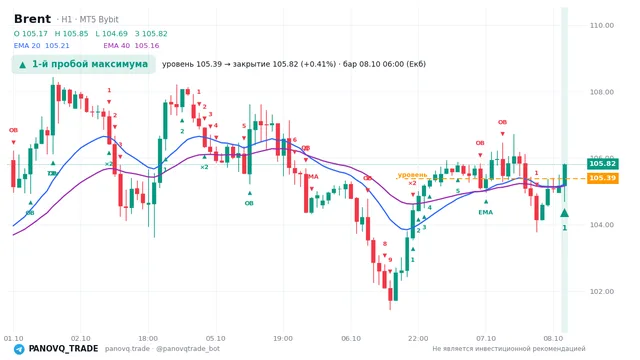The width and height of the screenshot is (640, 360).
Task: Click the green "EMA" marker near 07.10
Action: pyautogui.click(x=486, y=212)
